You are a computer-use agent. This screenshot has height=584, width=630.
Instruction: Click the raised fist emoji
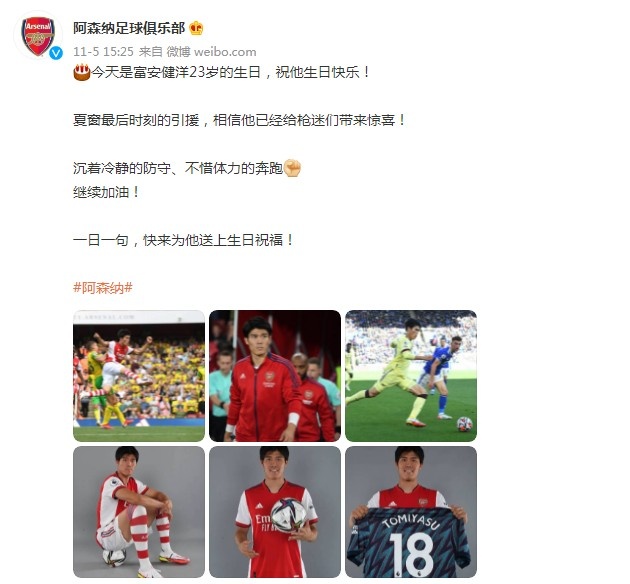pyautogui.click(x=292, y=168)
